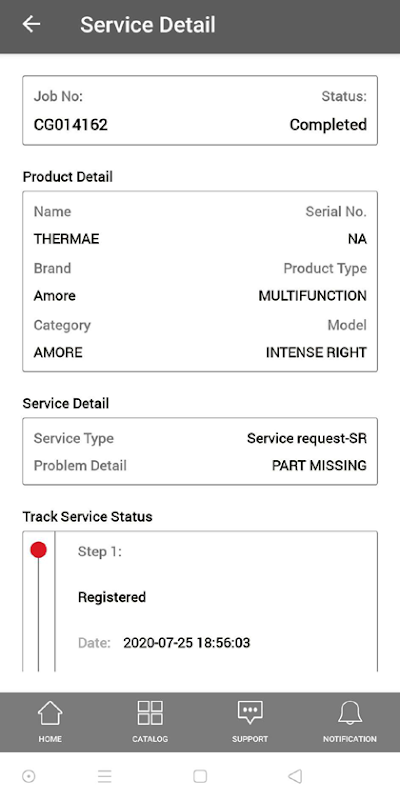Select the red Step 1 timeline marker
The width and height of the screenshot is (400, 800).
[x=38, y=549]
